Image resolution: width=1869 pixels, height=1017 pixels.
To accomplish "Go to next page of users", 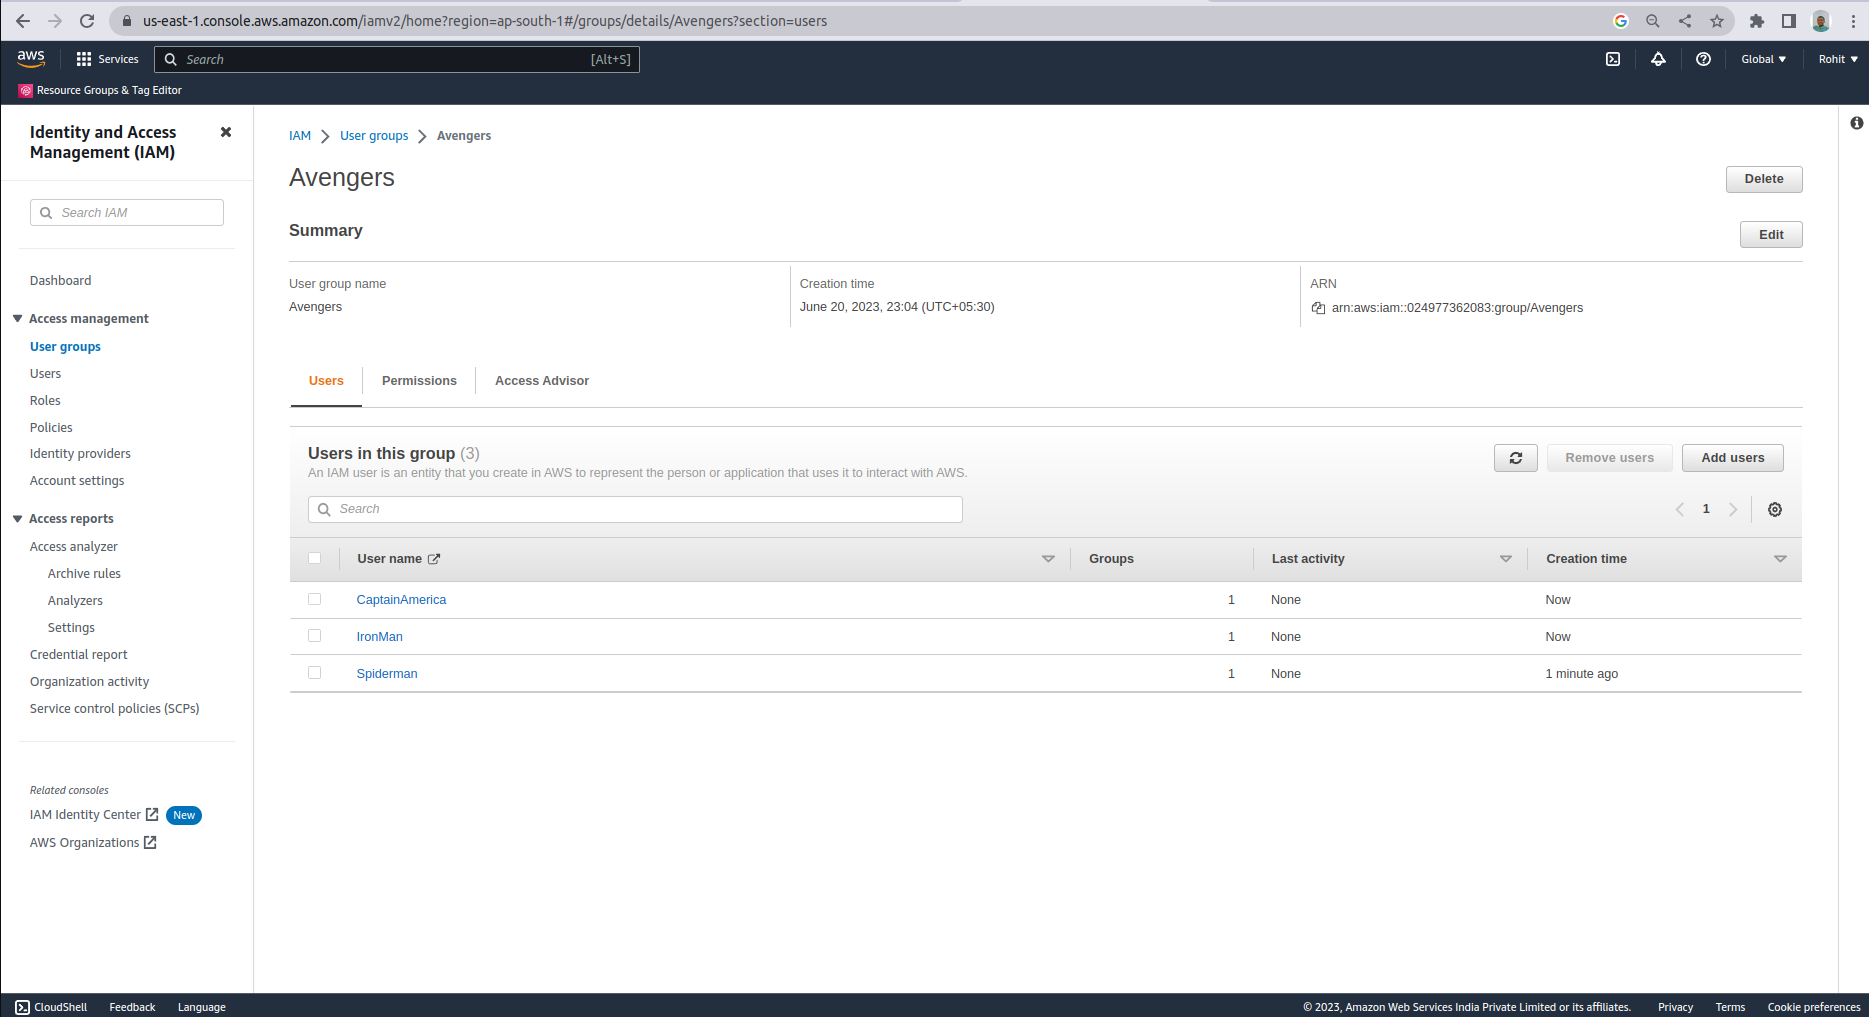I will 1733,509.
